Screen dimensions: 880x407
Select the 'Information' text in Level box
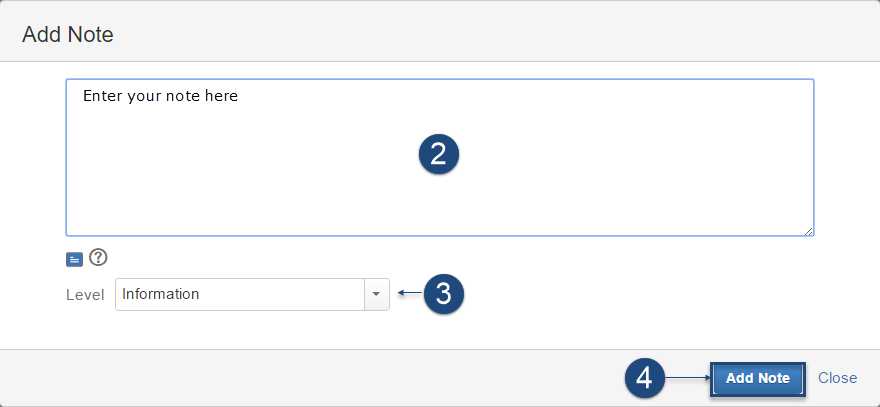coord(160,294)
